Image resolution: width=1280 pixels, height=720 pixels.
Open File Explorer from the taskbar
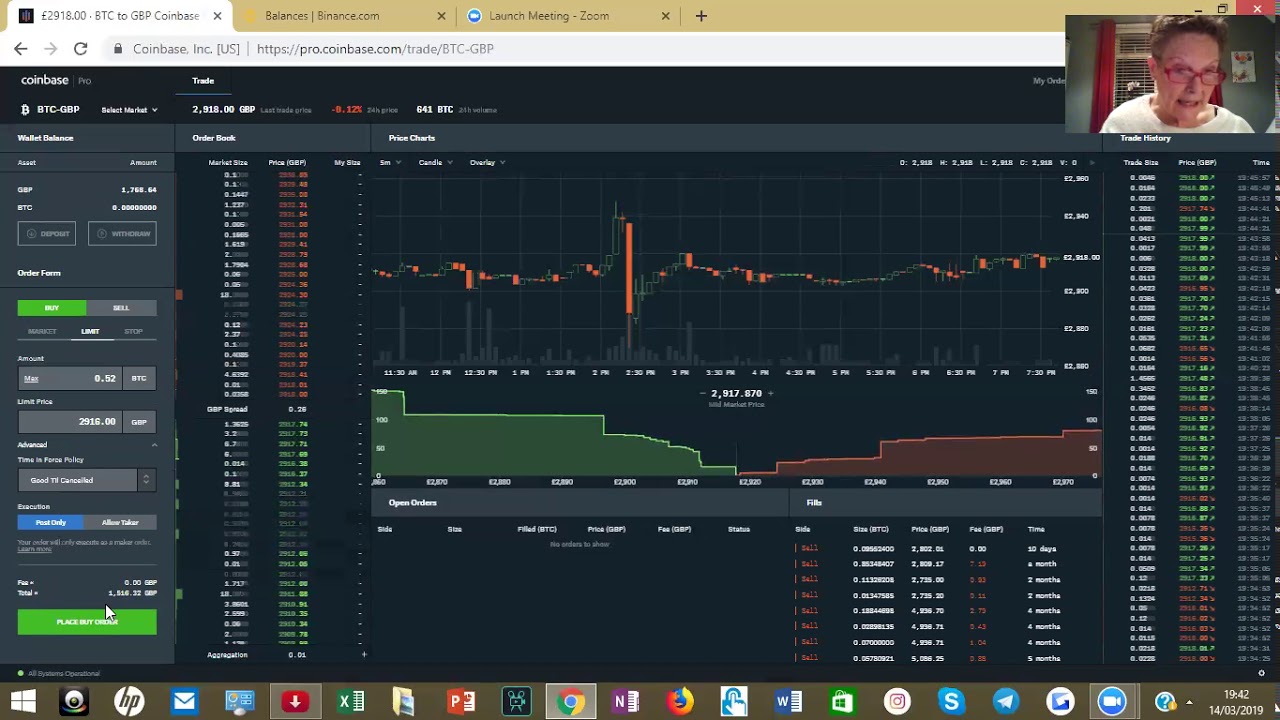click(x=405, y=701)
